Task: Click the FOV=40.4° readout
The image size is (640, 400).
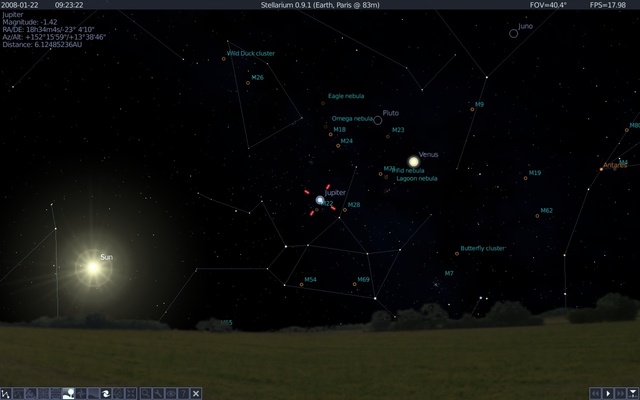Action: click(548, 5)
